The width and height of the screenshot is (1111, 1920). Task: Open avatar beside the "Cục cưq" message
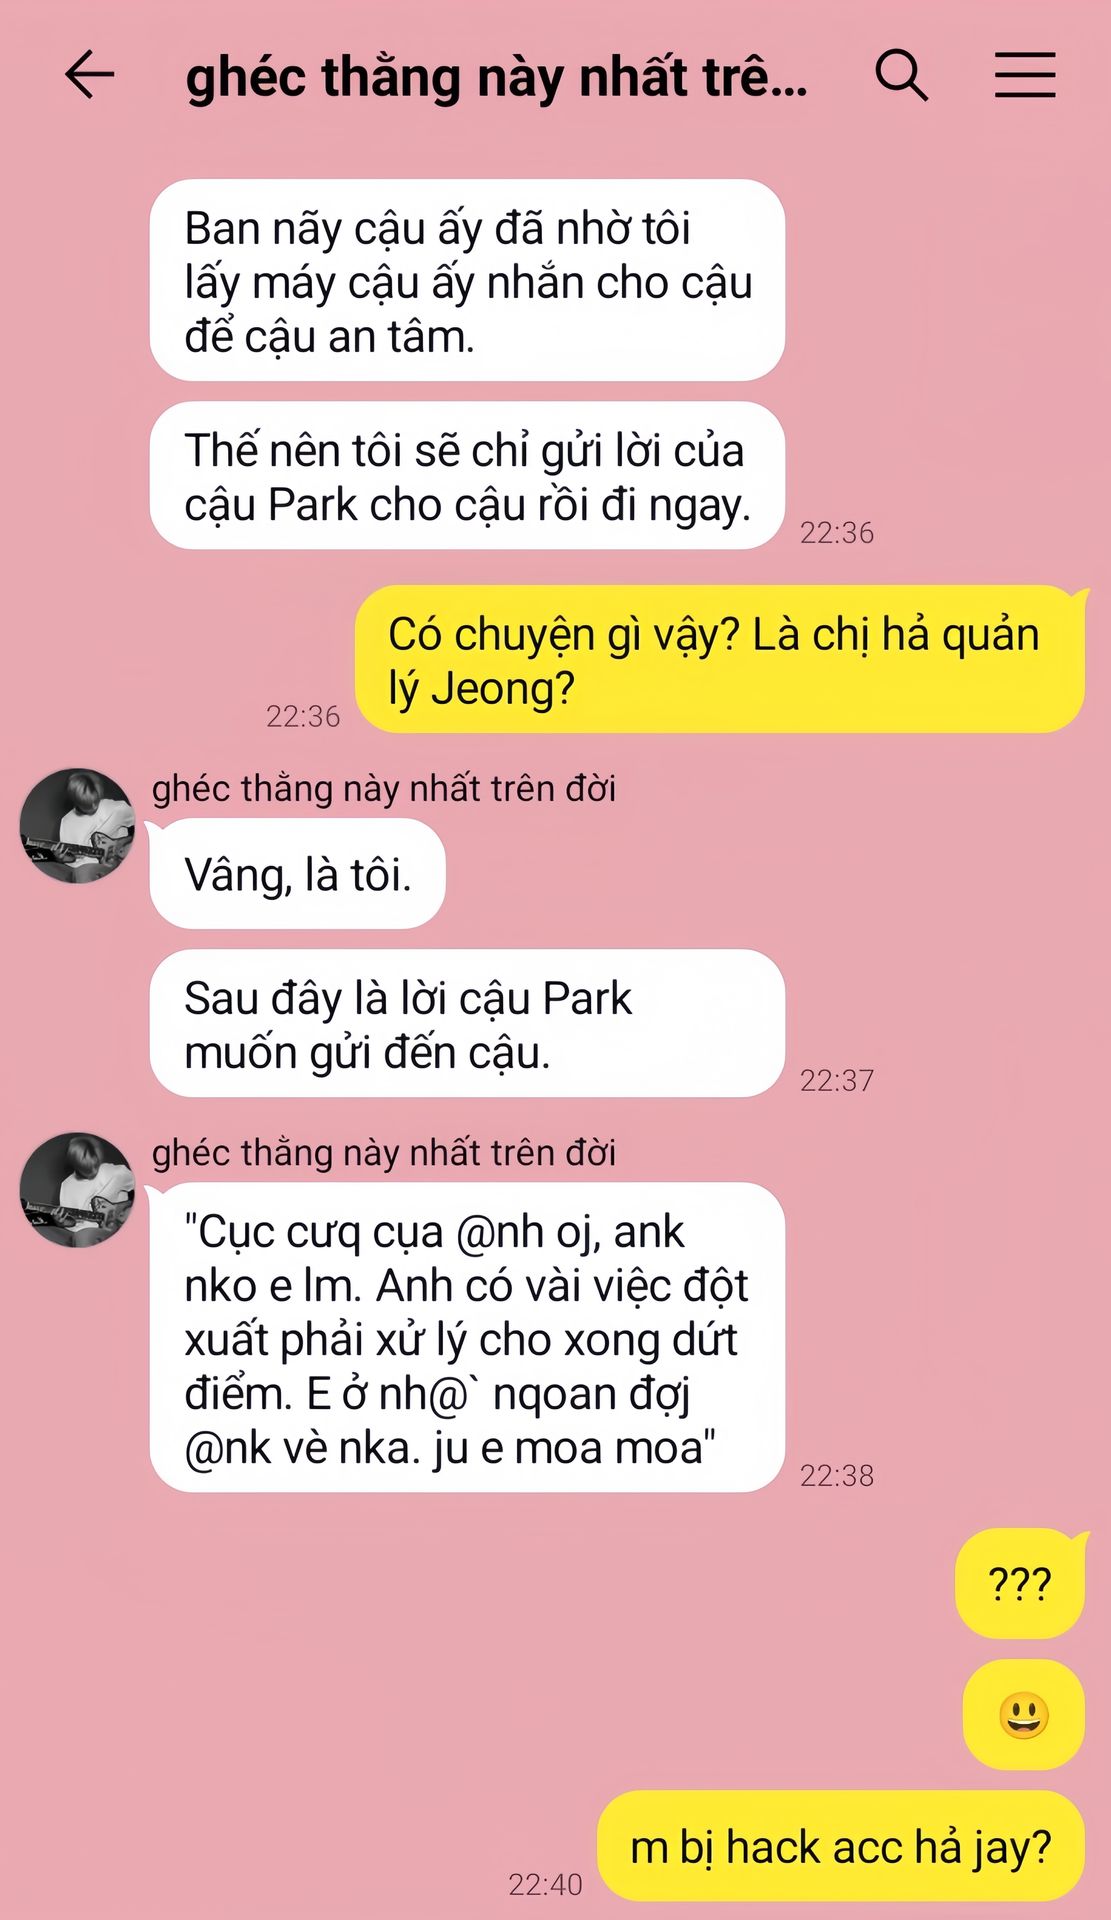(78, 1189)
